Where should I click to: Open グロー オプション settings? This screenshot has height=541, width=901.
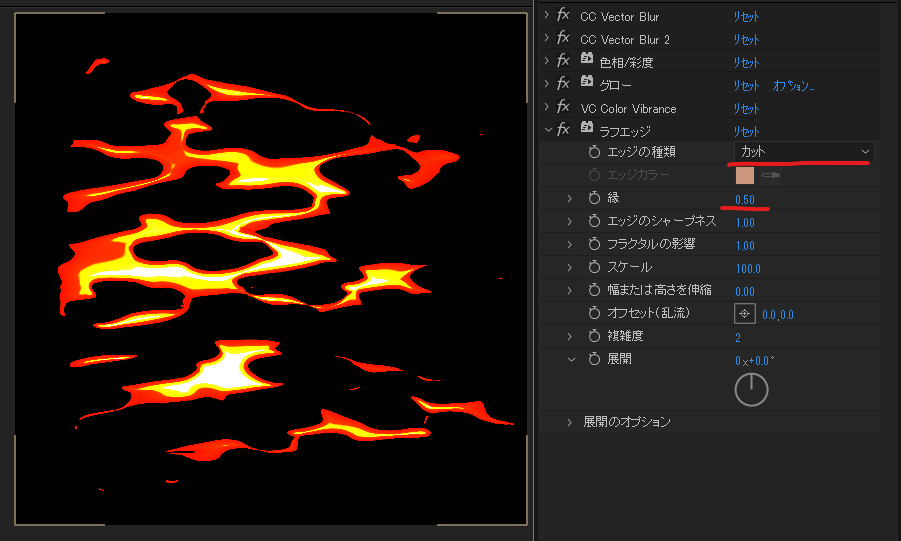pos(793,86)
